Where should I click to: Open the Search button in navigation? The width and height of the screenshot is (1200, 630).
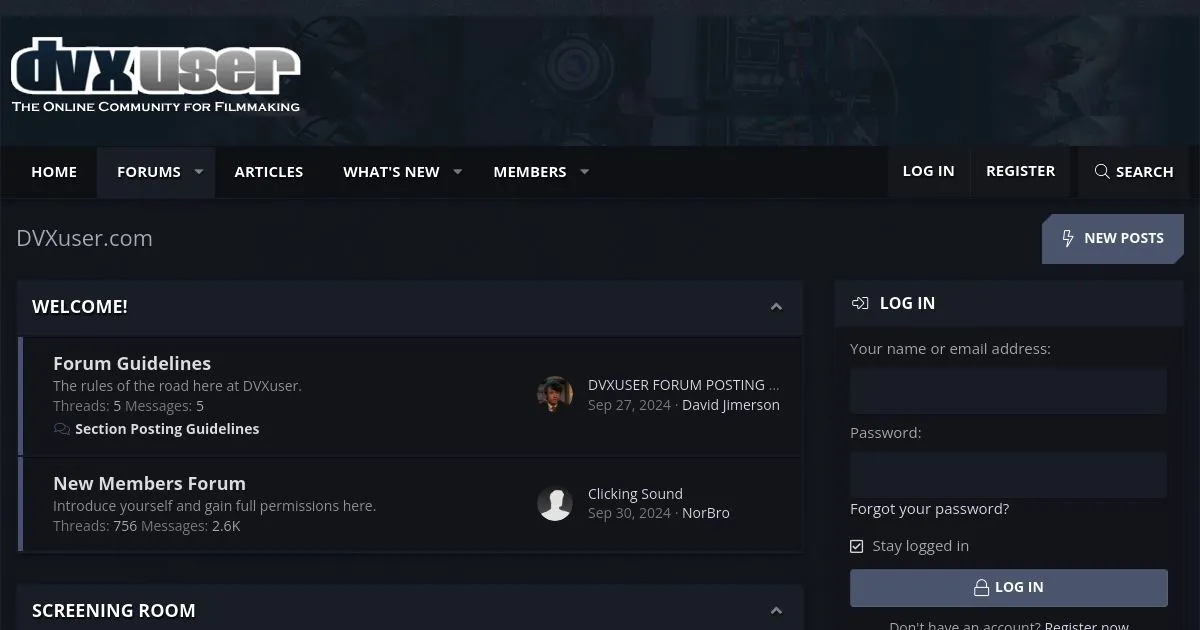click(x=1134, y=172)
